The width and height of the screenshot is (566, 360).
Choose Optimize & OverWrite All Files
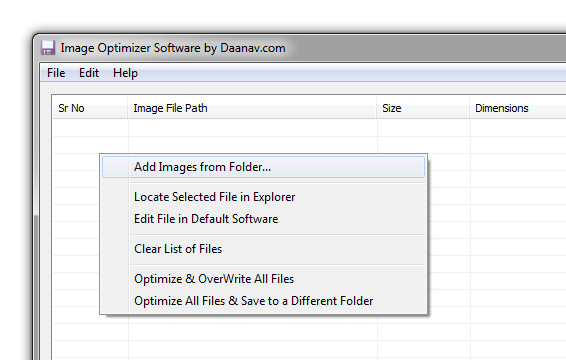click(x=264, y=279)
